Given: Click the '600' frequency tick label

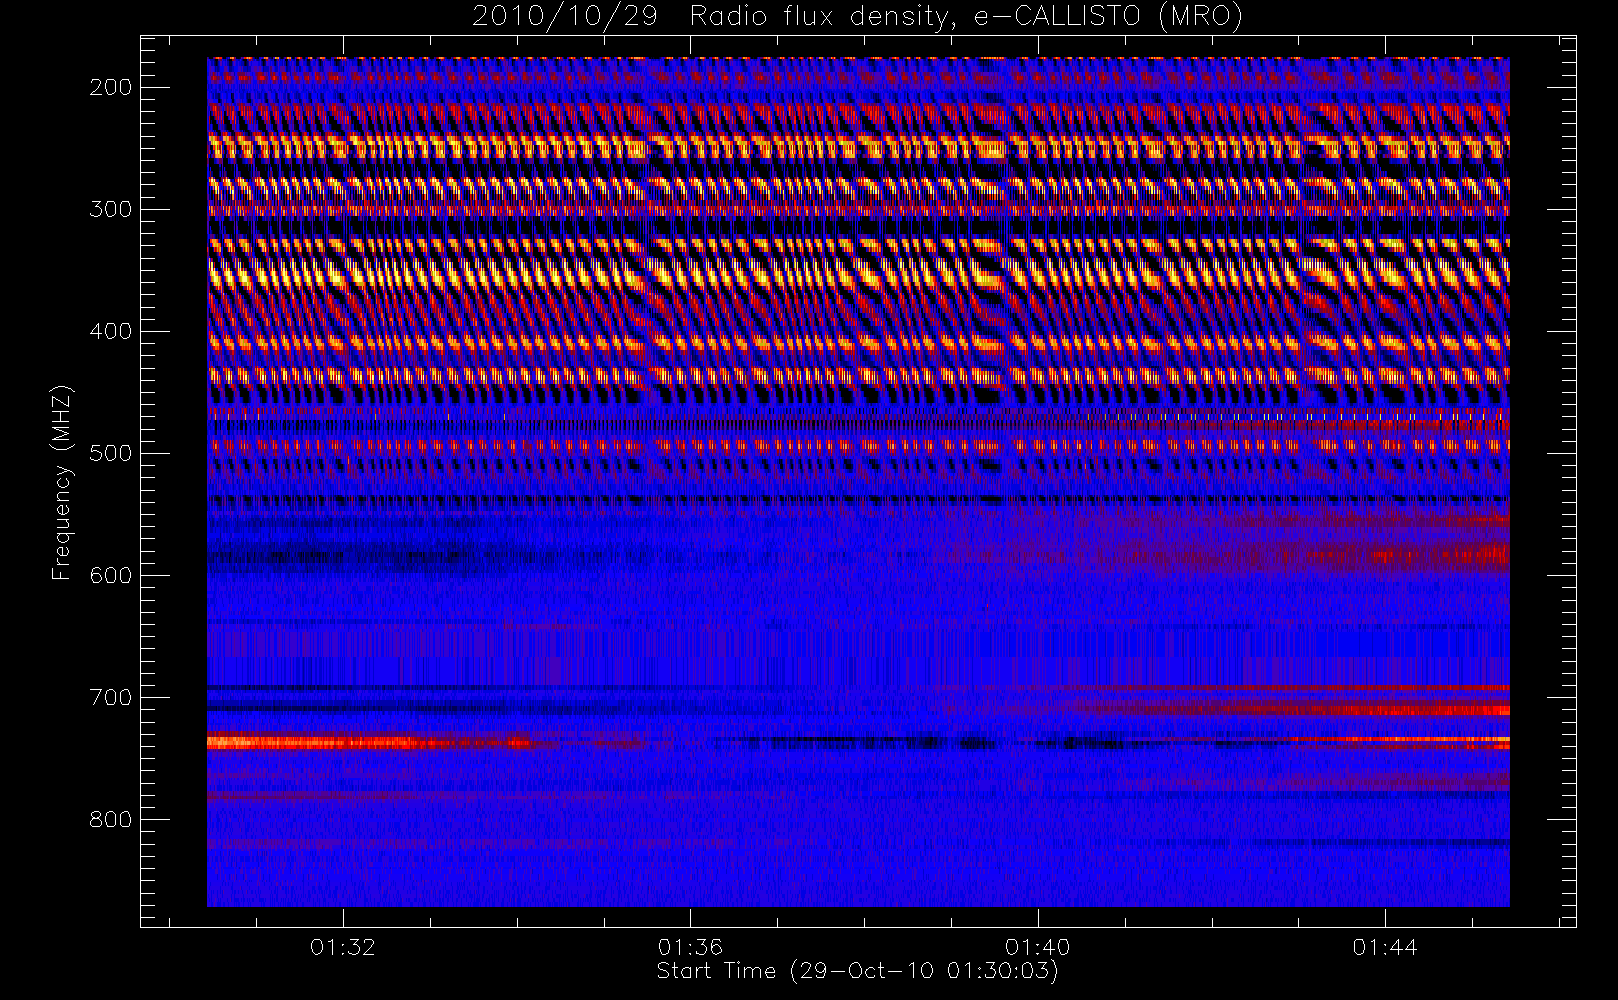Looking at the screenshot, I should click(x=112, y=575).
